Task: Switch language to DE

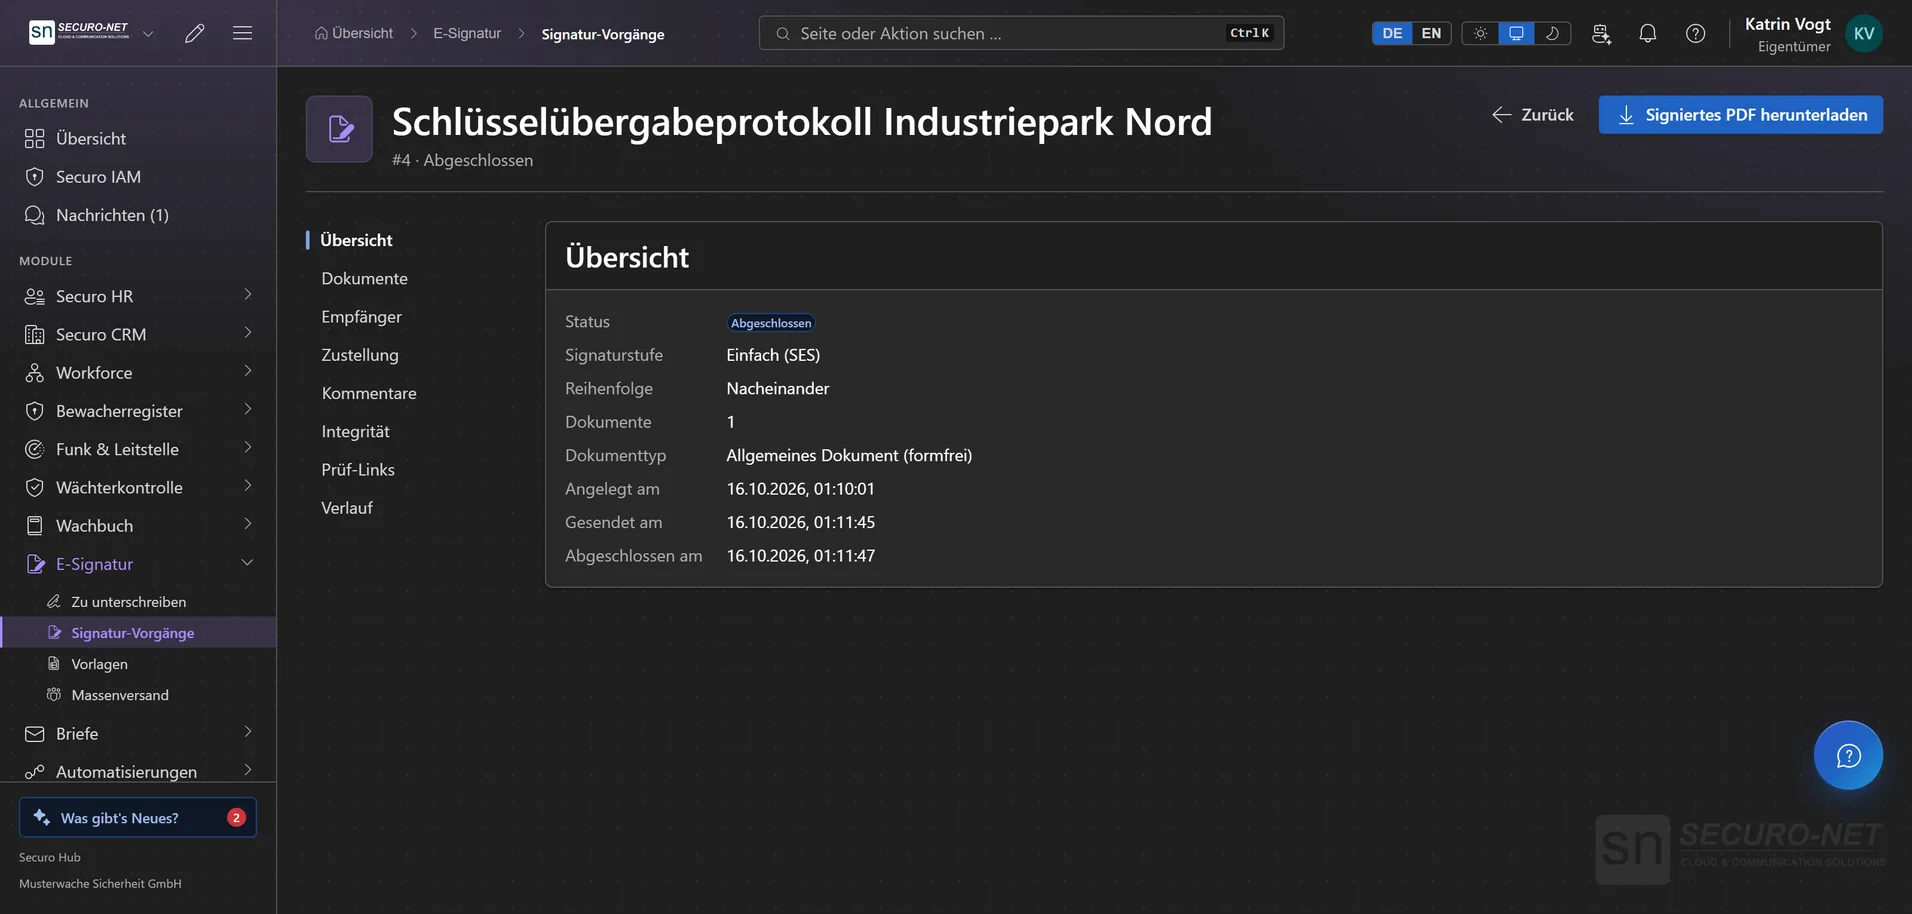Action: 1392,33
